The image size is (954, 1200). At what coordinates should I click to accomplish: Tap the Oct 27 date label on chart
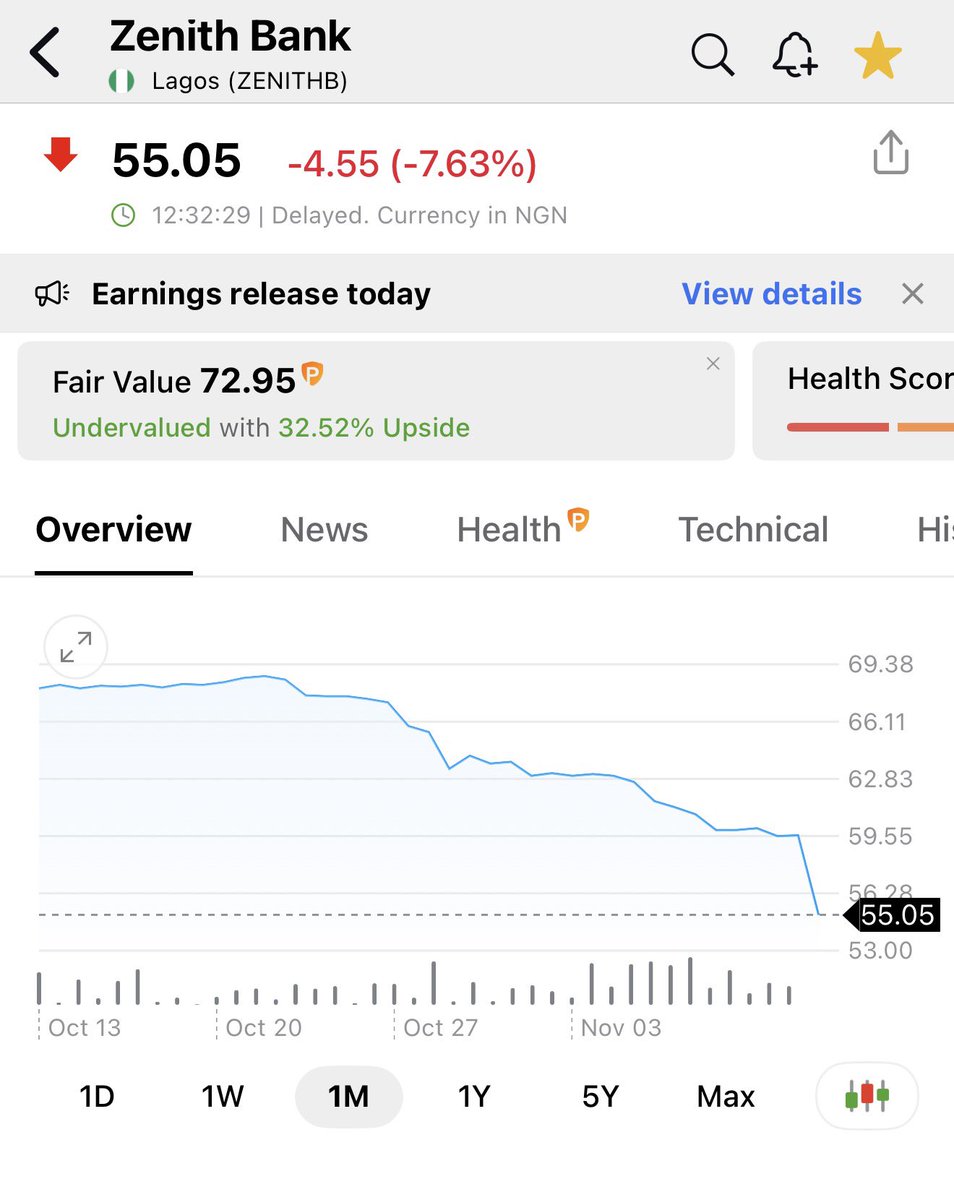[x=441, y=1028]
